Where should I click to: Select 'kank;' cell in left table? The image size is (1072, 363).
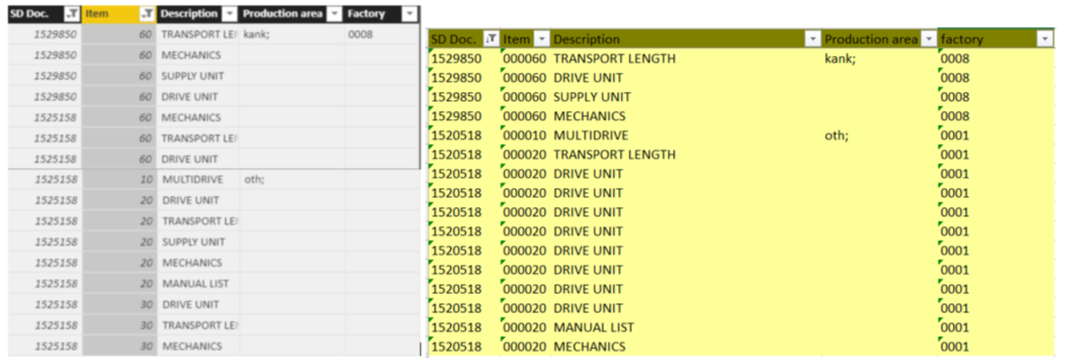[x=291, y=34]
